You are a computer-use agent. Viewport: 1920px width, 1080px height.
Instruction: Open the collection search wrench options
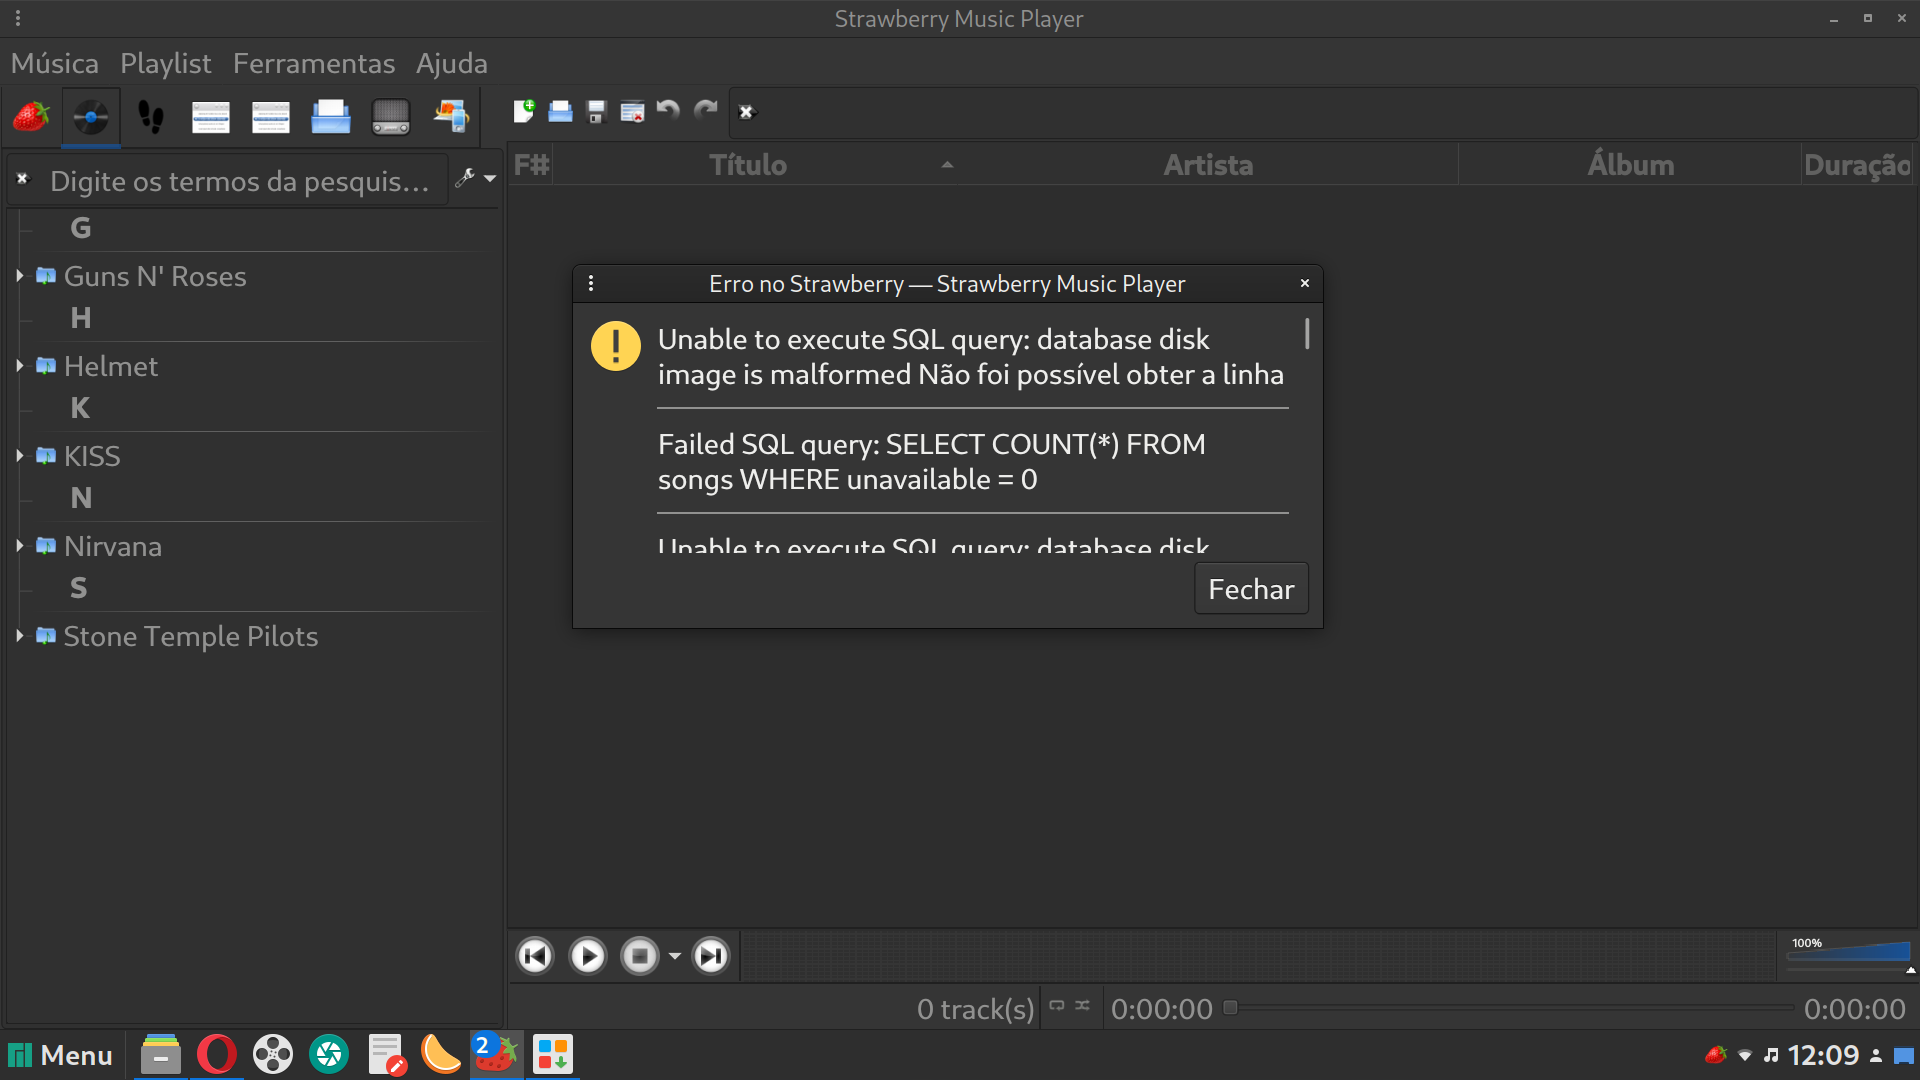(475, 178)
